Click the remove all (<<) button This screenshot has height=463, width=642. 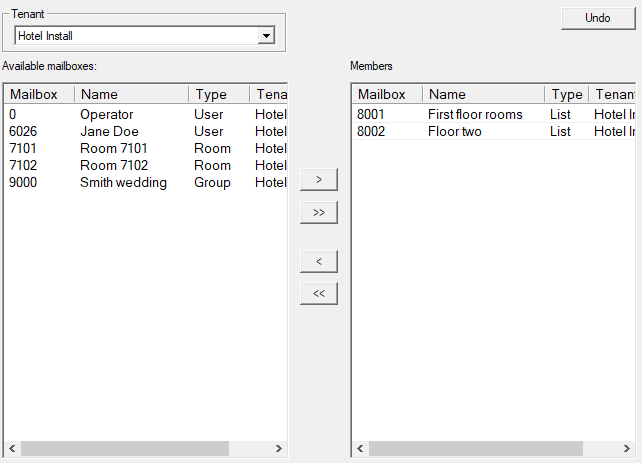319,294
